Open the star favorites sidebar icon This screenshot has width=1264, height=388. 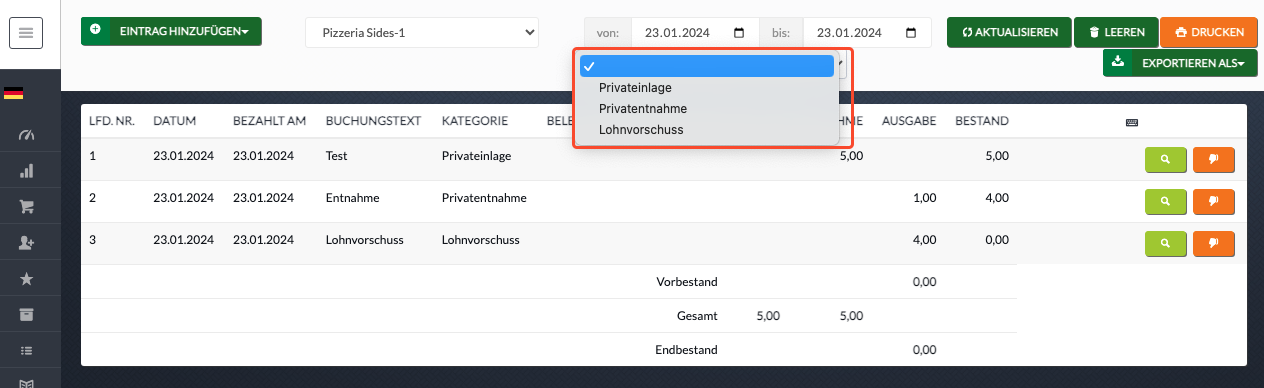tap(27, 279)
